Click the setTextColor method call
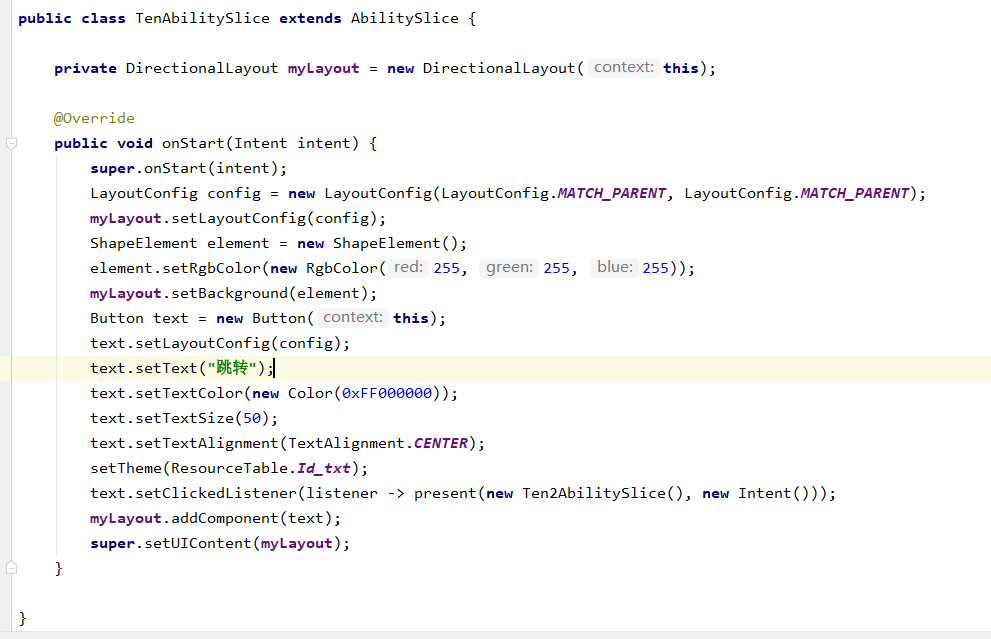The height and width of the screenshot is (639, 991). tap(189, 393)
